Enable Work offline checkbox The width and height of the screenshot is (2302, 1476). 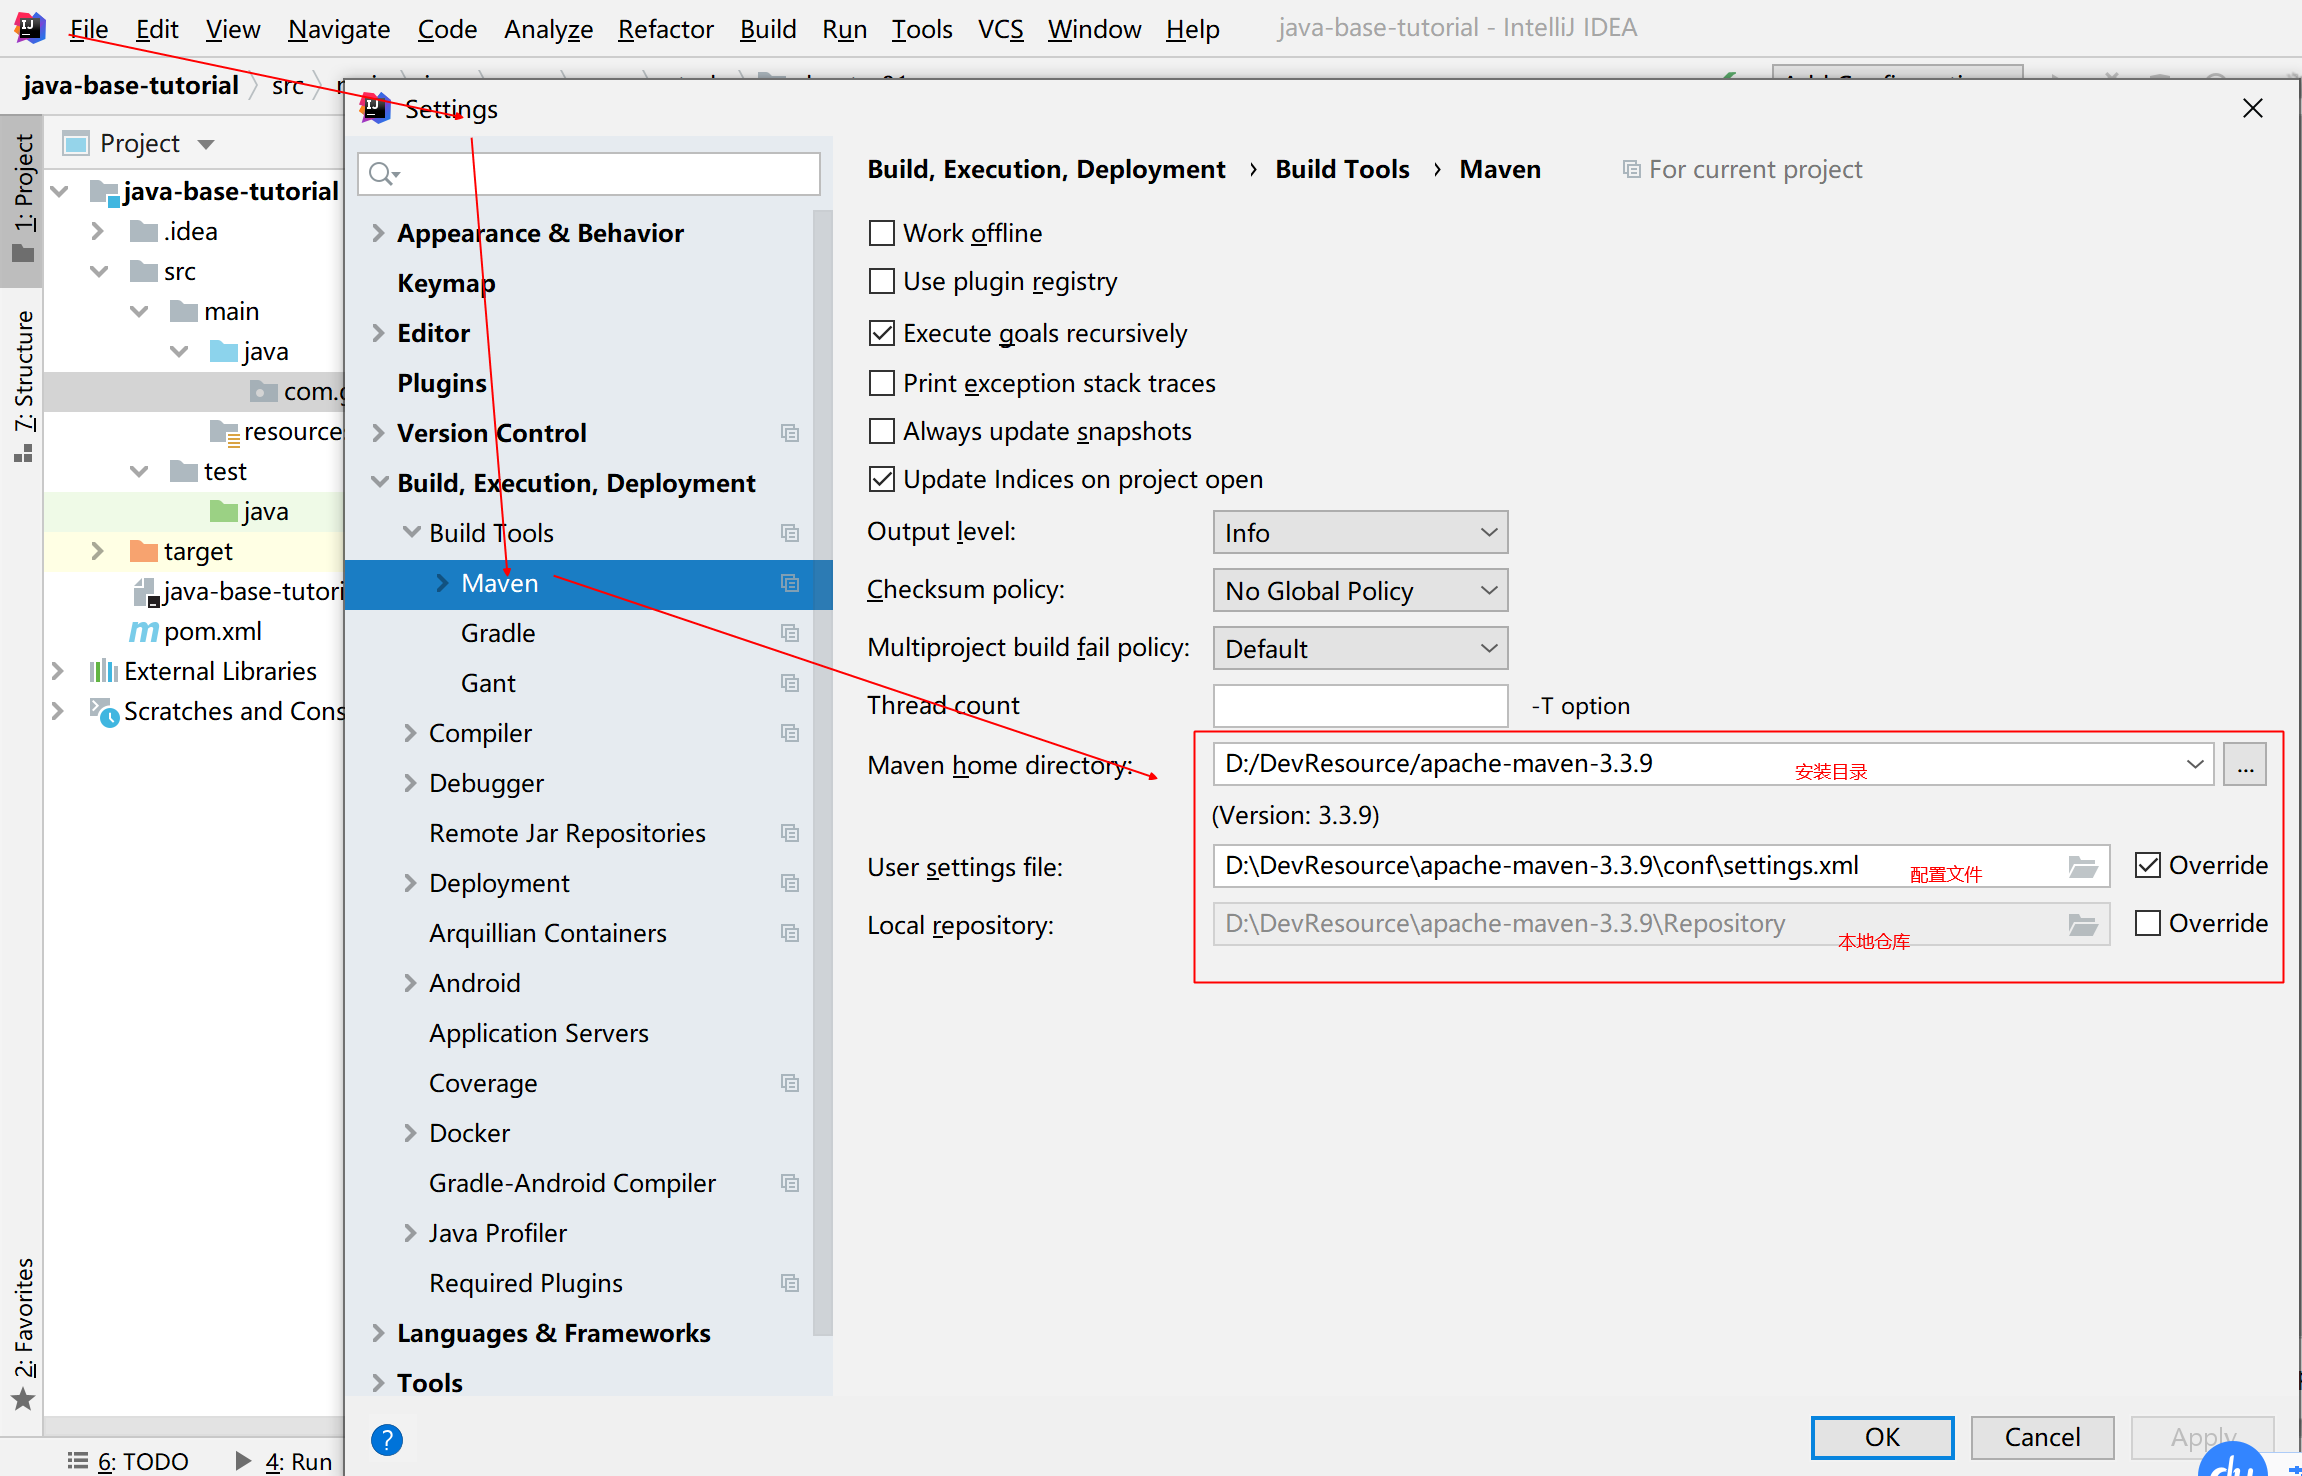(881, 233)
